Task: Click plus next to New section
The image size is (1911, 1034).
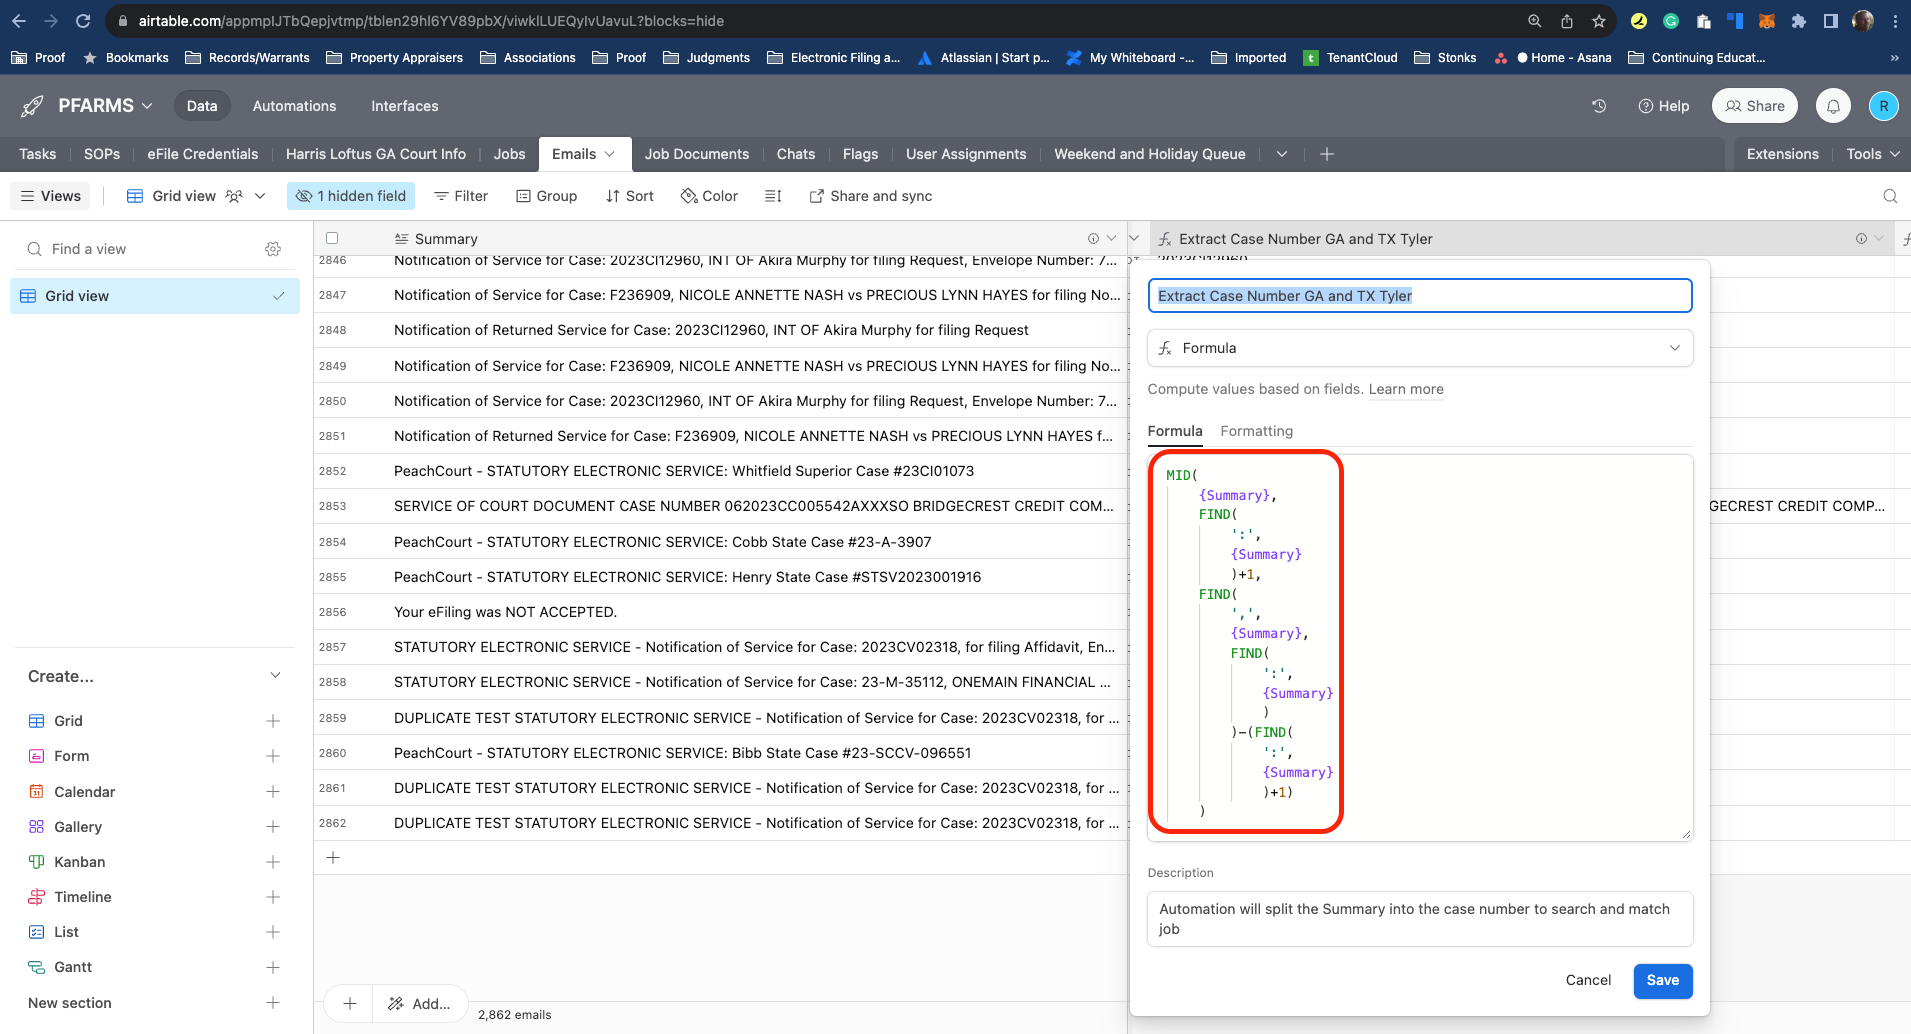Action: 273,1003
